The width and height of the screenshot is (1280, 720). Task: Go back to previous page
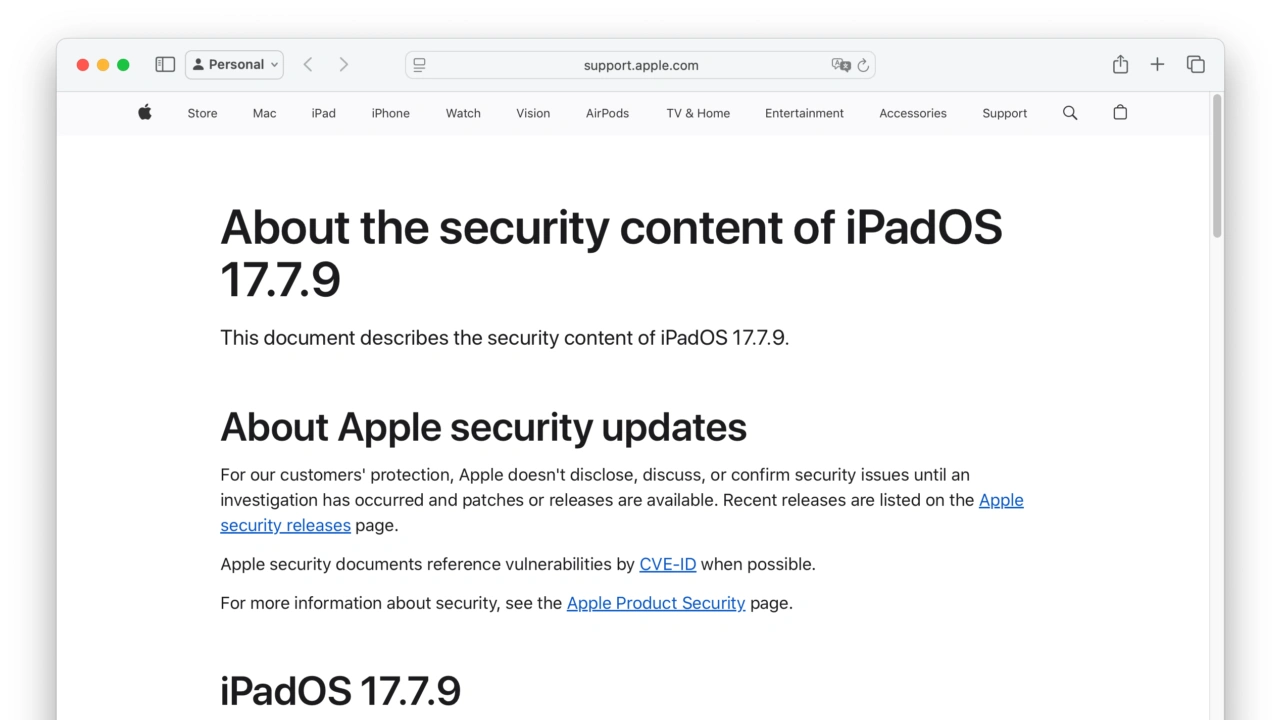coord(308,65)
